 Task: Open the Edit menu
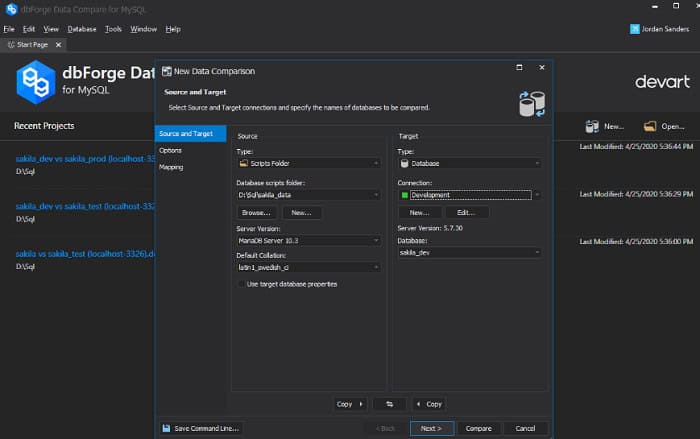click(29, 29)
